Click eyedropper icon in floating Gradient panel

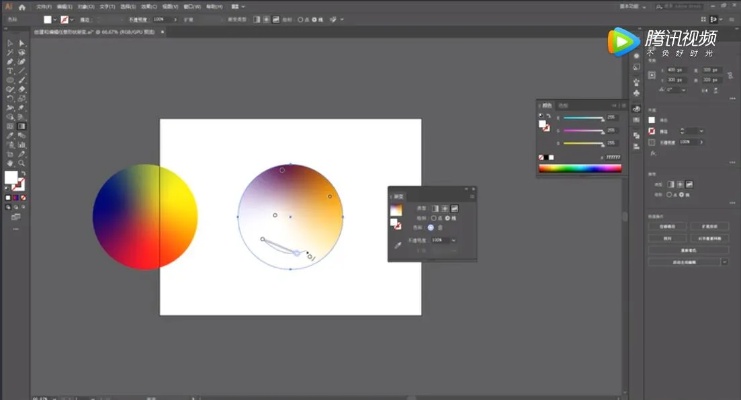coord(398,245)
